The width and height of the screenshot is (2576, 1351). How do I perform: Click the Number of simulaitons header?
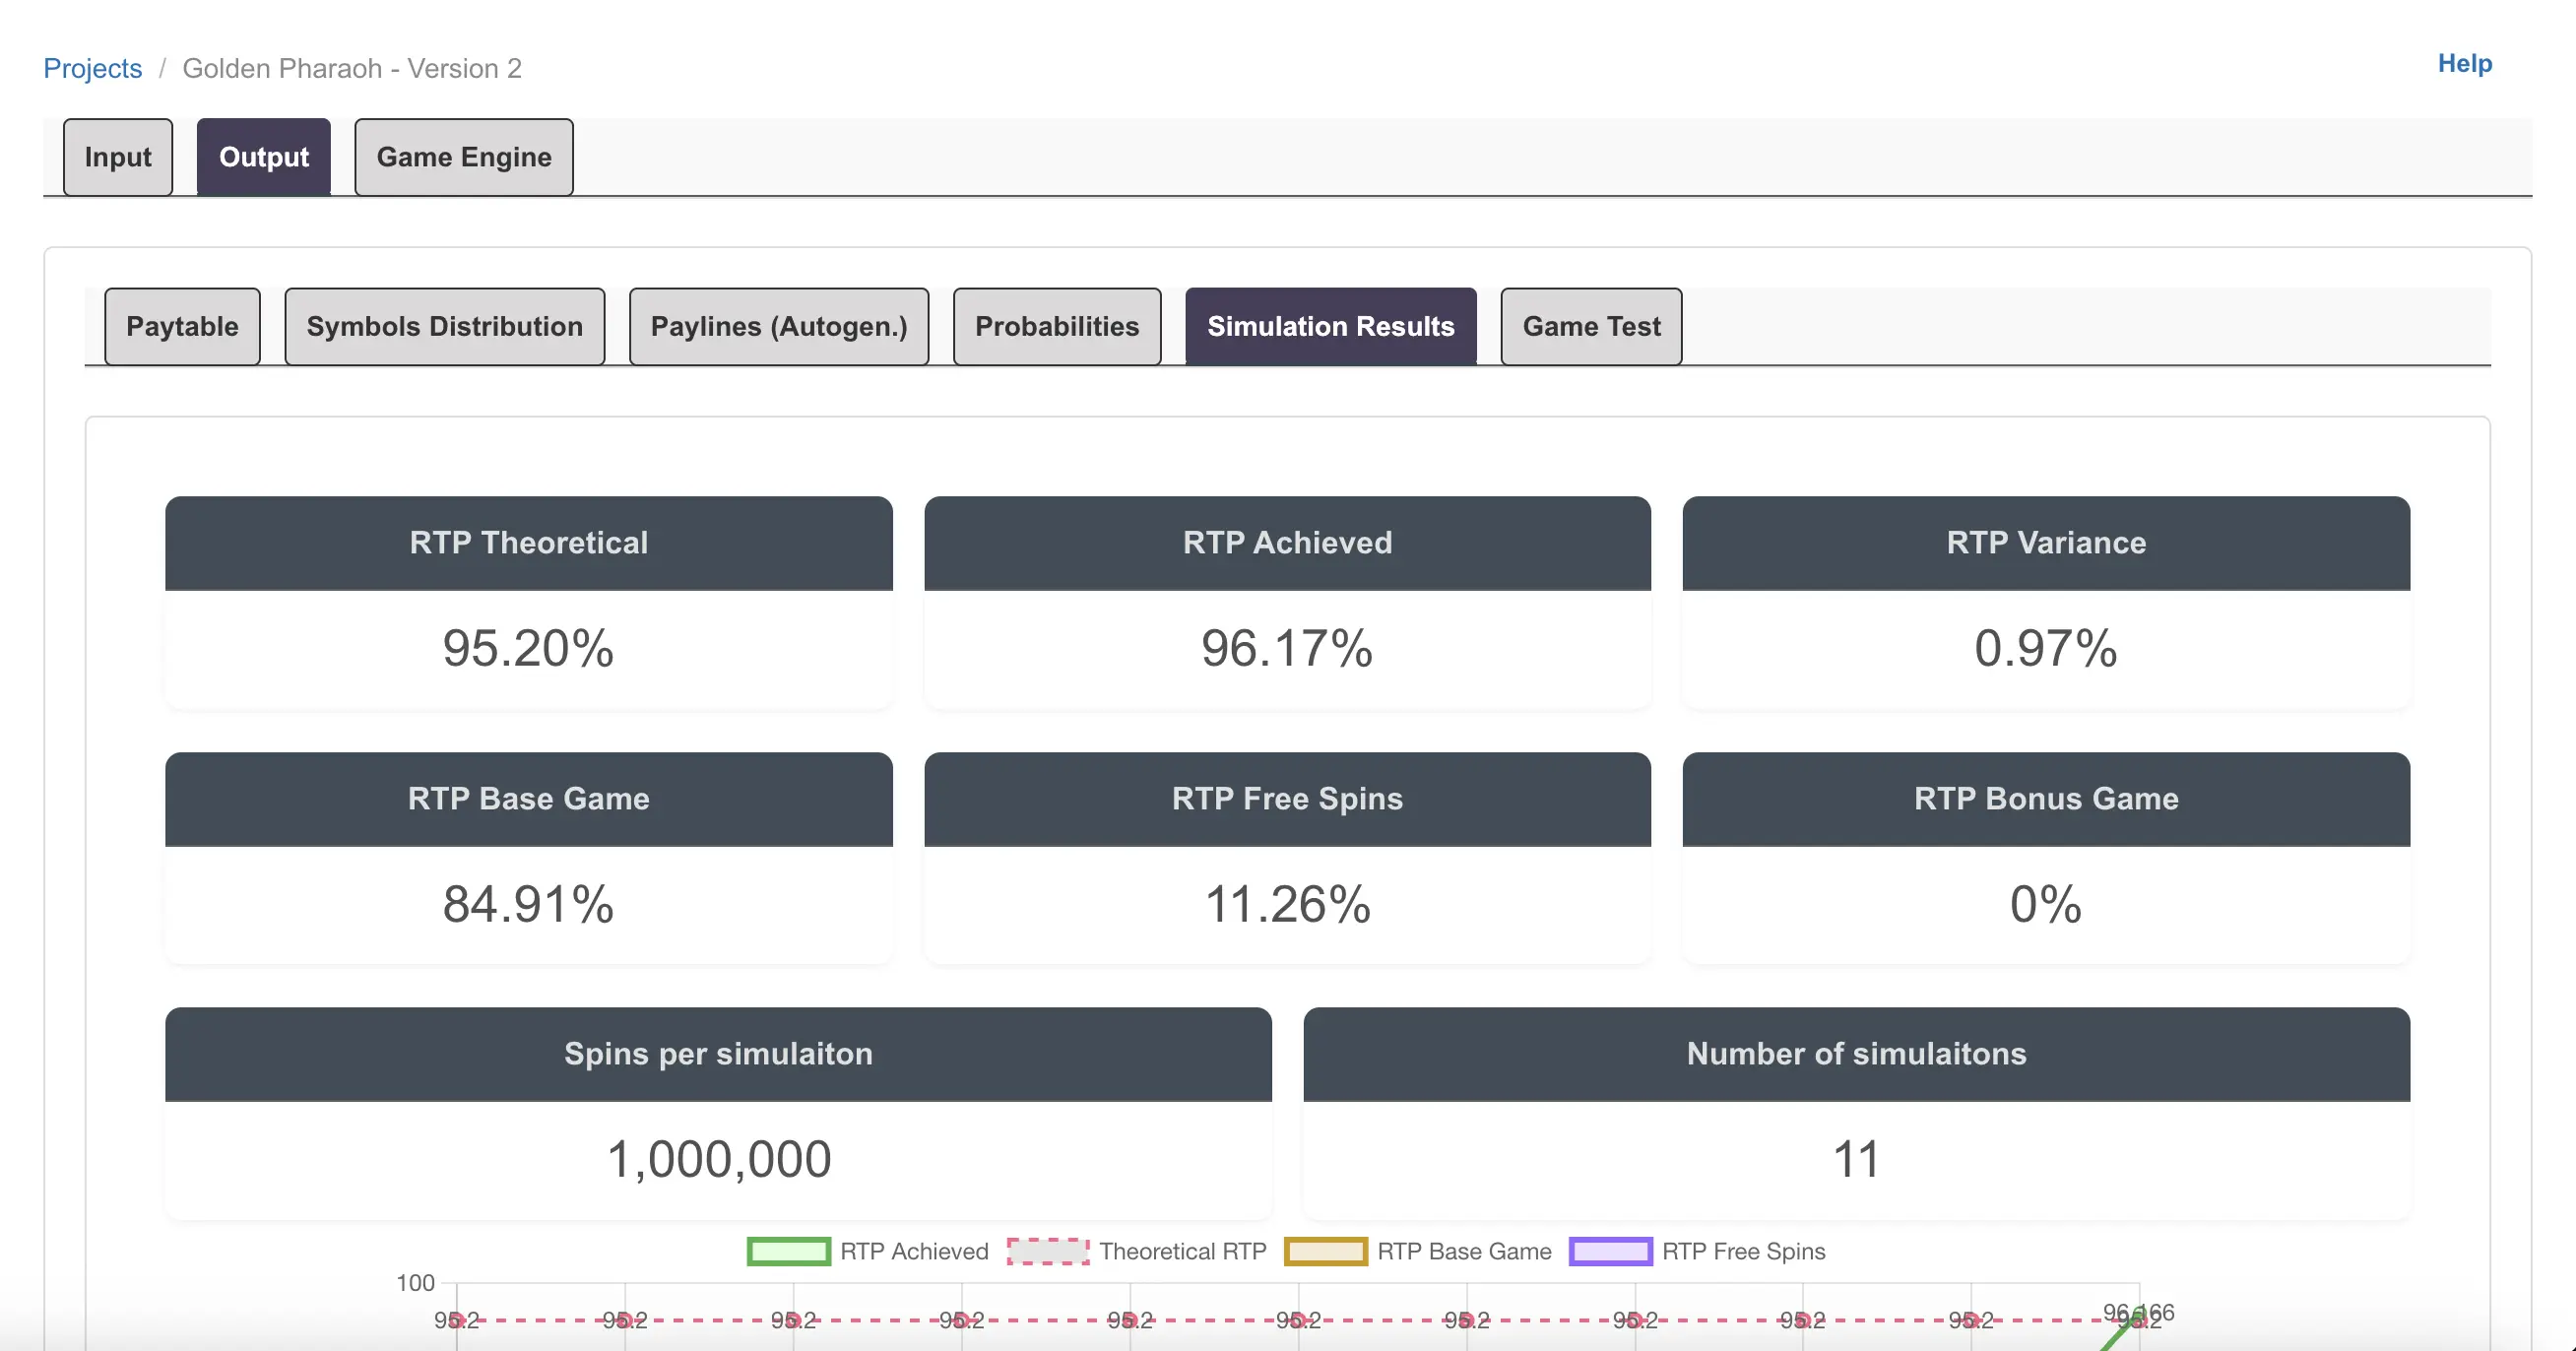tap(1856, 1054)
